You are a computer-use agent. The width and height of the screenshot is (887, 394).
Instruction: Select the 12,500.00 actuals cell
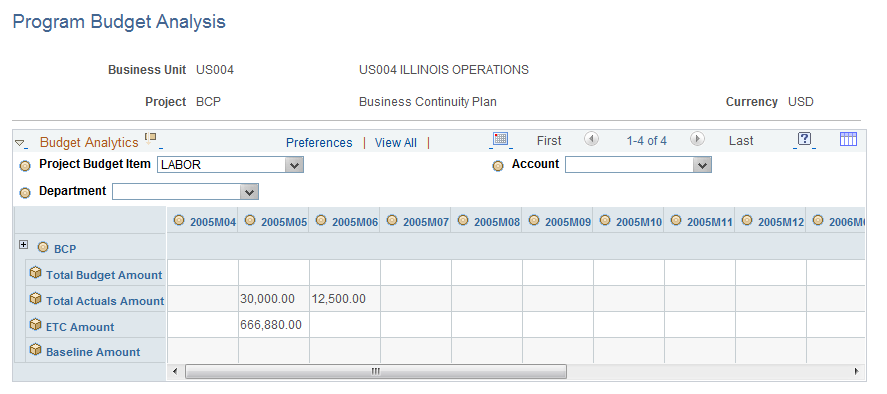[x=345, y=298]
